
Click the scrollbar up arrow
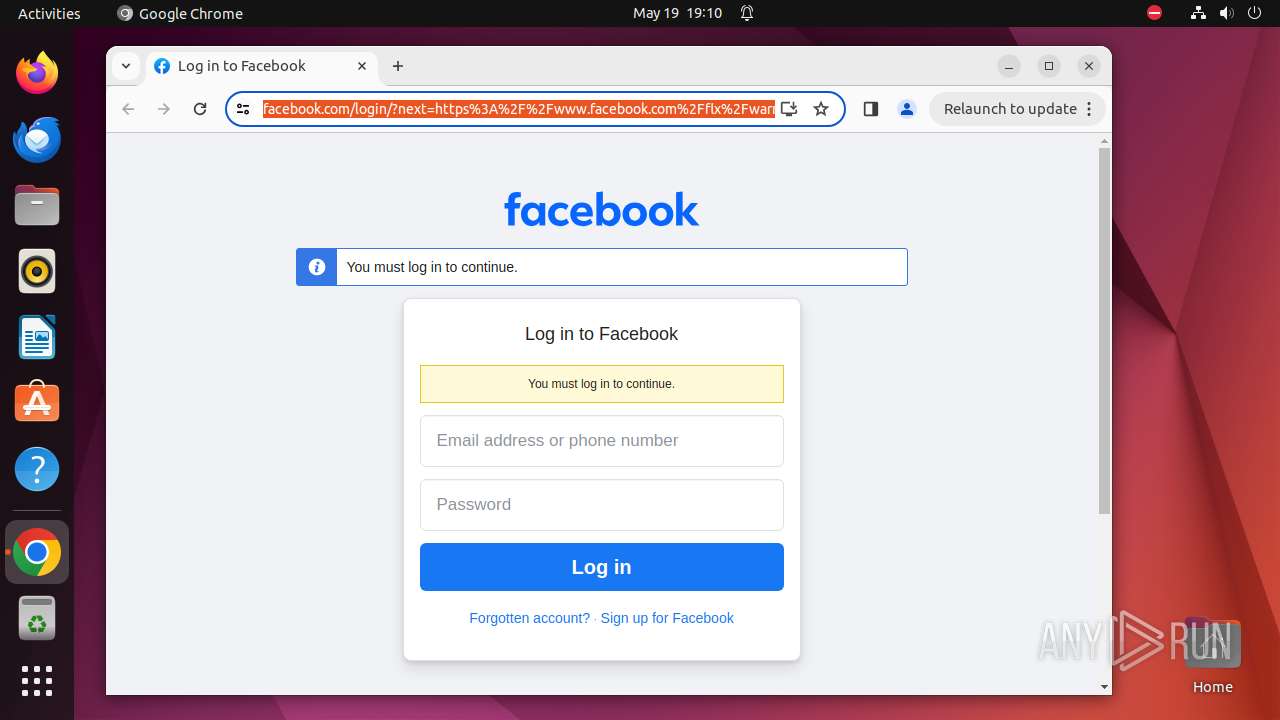[x=1104, y=140]
